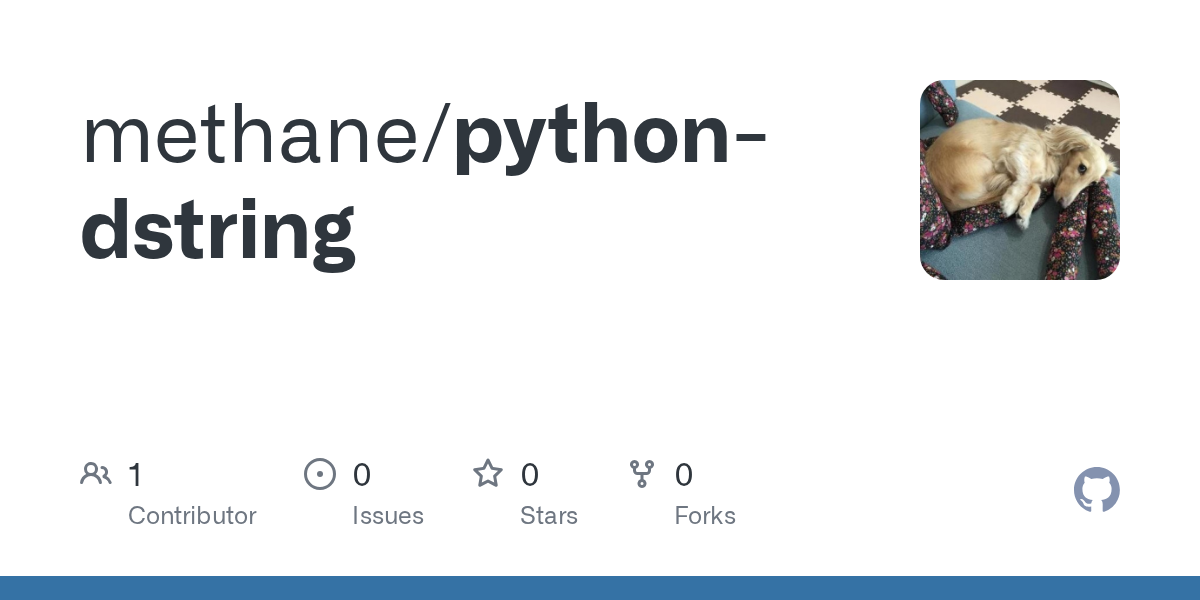Click the Stars star icon
Viewport: 1200px width, 600px height.
coord(488,473)
